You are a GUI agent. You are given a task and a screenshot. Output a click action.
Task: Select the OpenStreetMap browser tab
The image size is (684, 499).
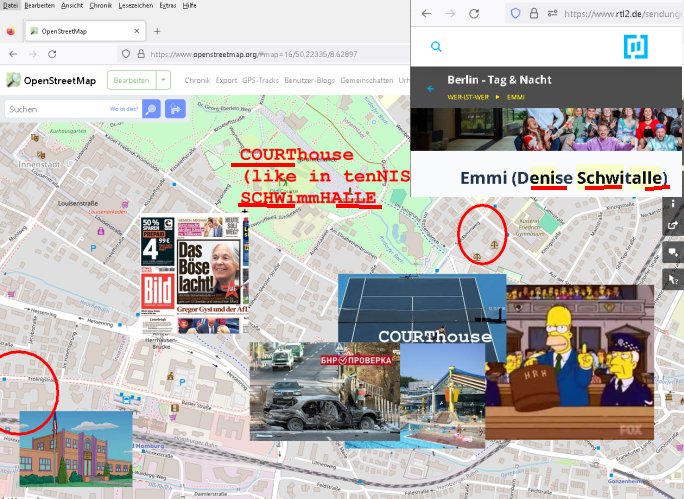(85, 31)
